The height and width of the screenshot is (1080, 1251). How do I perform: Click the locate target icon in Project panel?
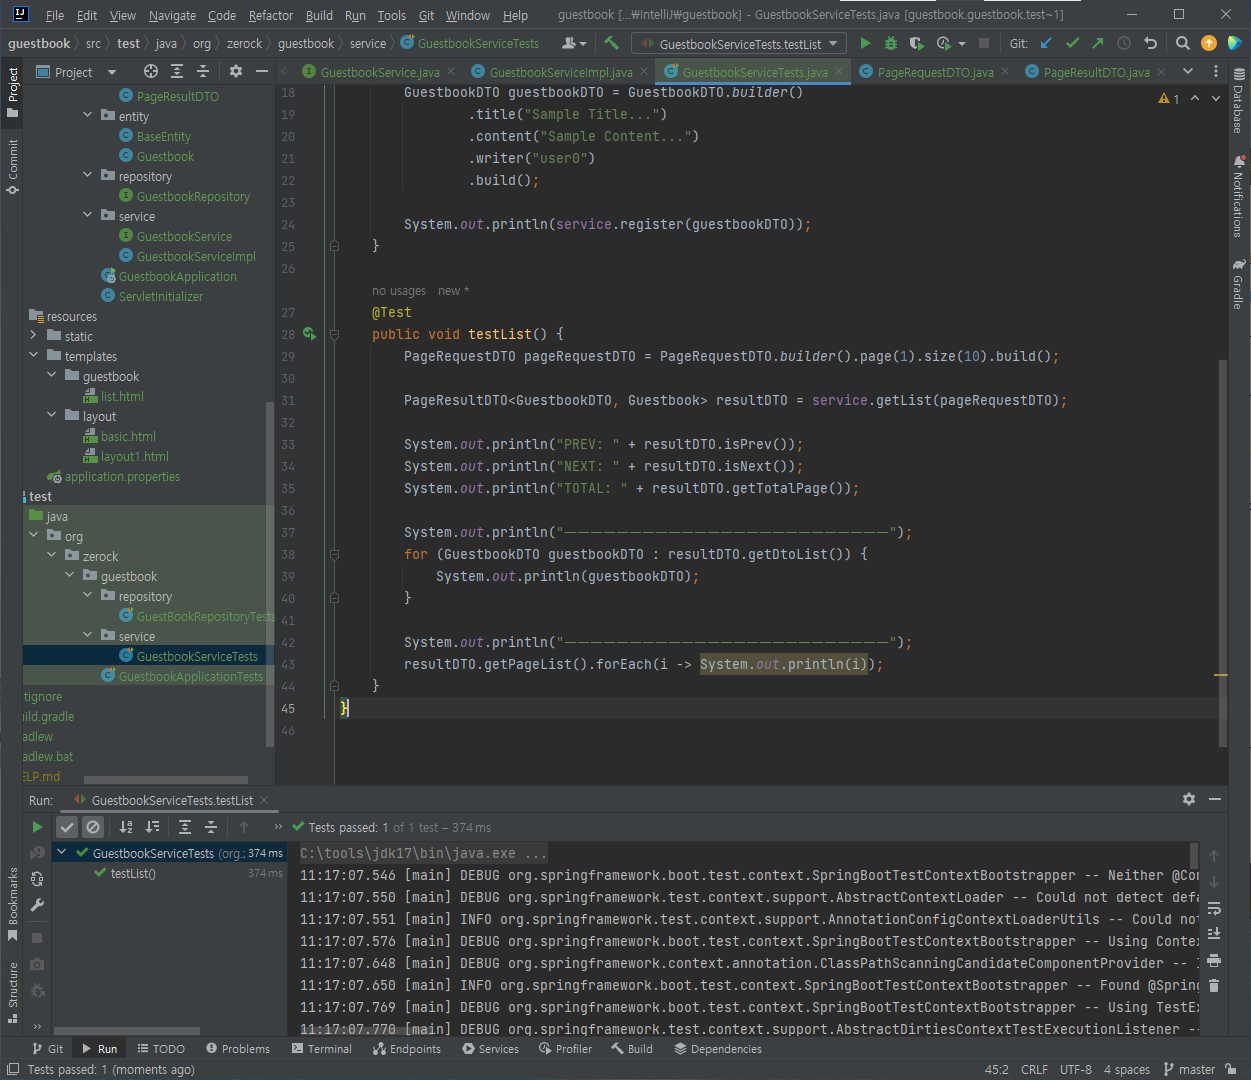click(x=151, y=71)
